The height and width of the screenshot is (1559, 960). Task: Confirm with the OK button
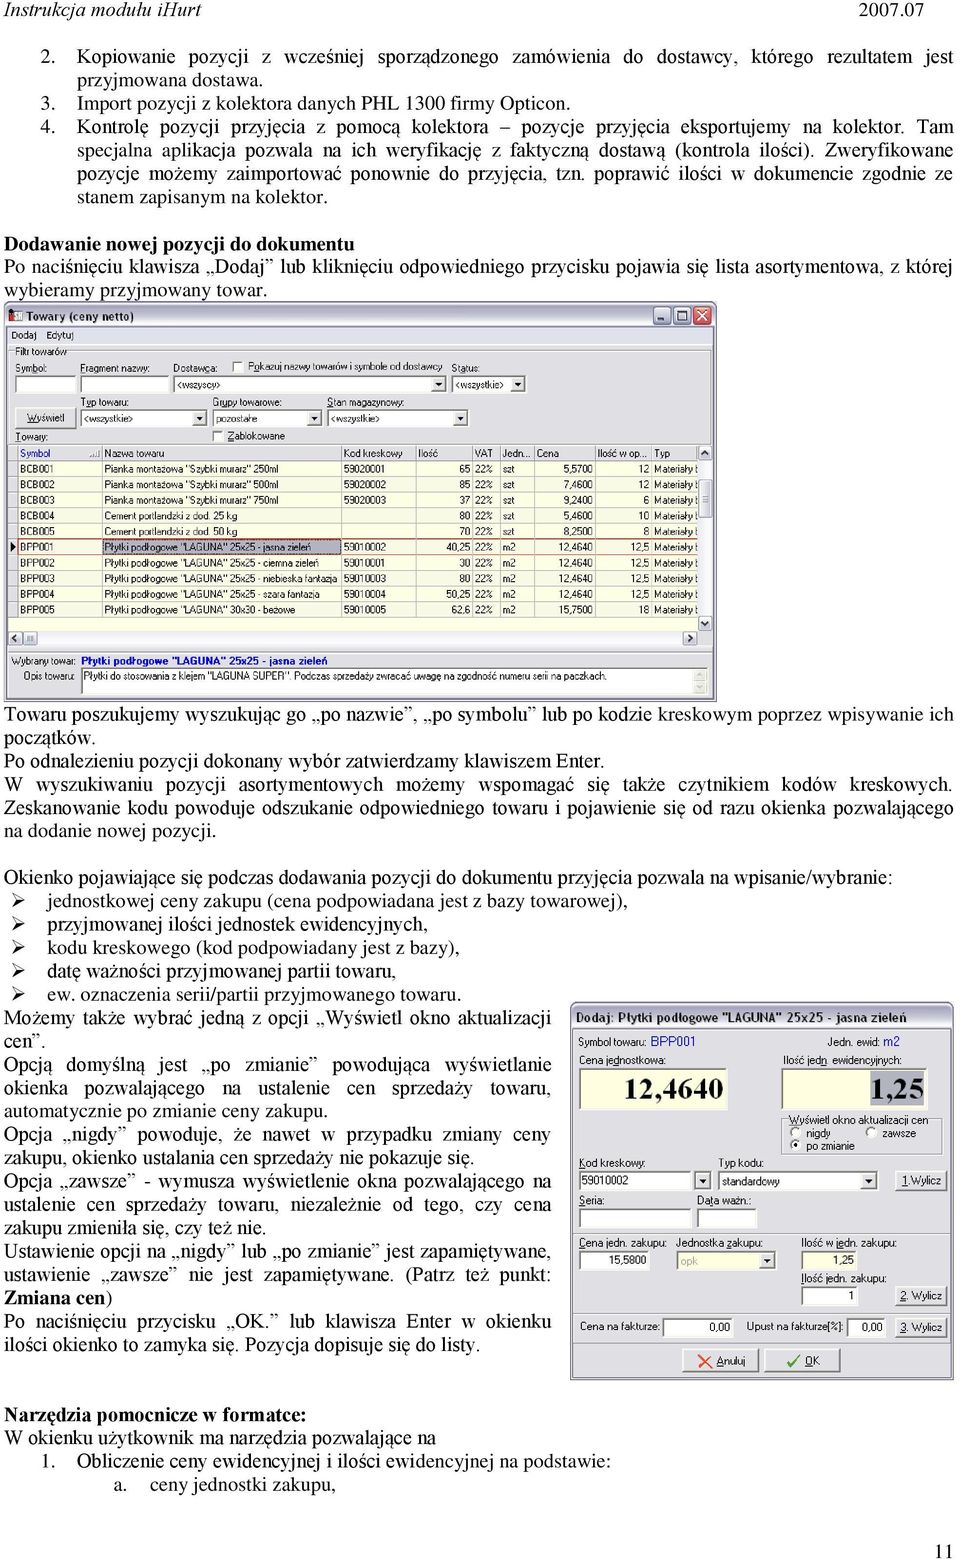[x=802, y=1361]
